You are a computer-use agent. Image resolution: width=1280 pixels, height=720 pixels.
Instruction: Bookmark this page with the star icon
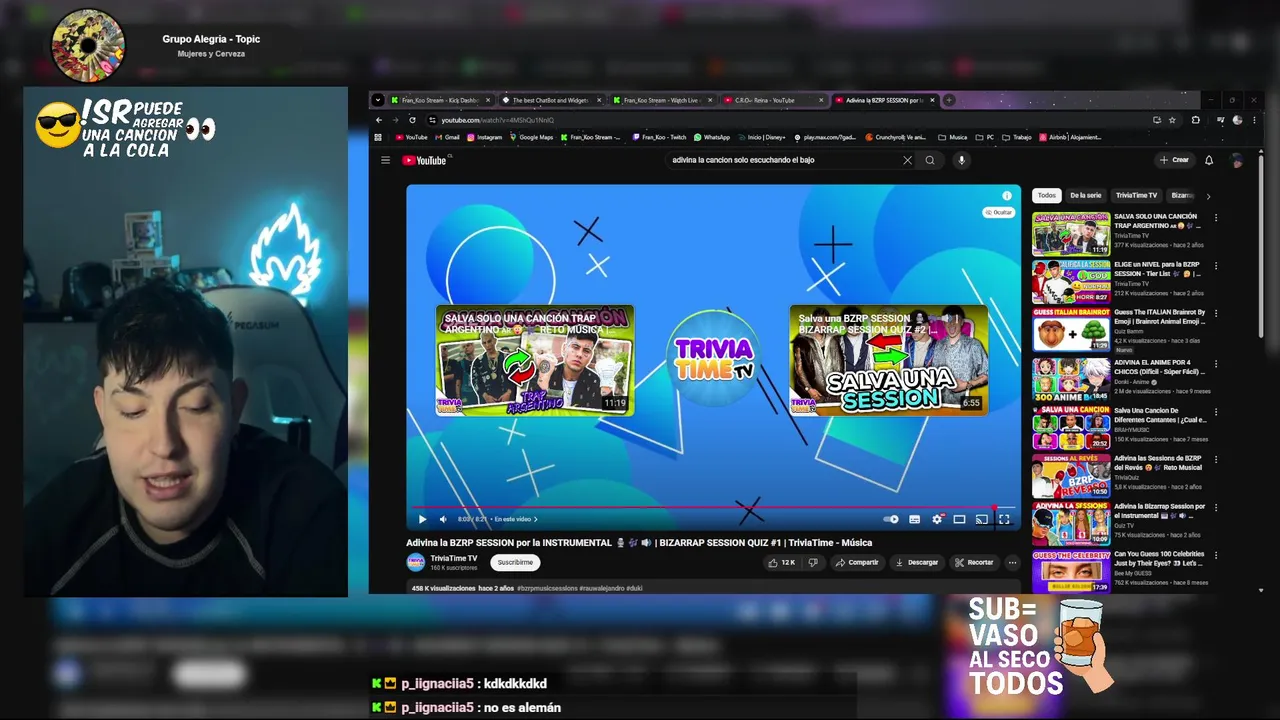[1172, 120]
